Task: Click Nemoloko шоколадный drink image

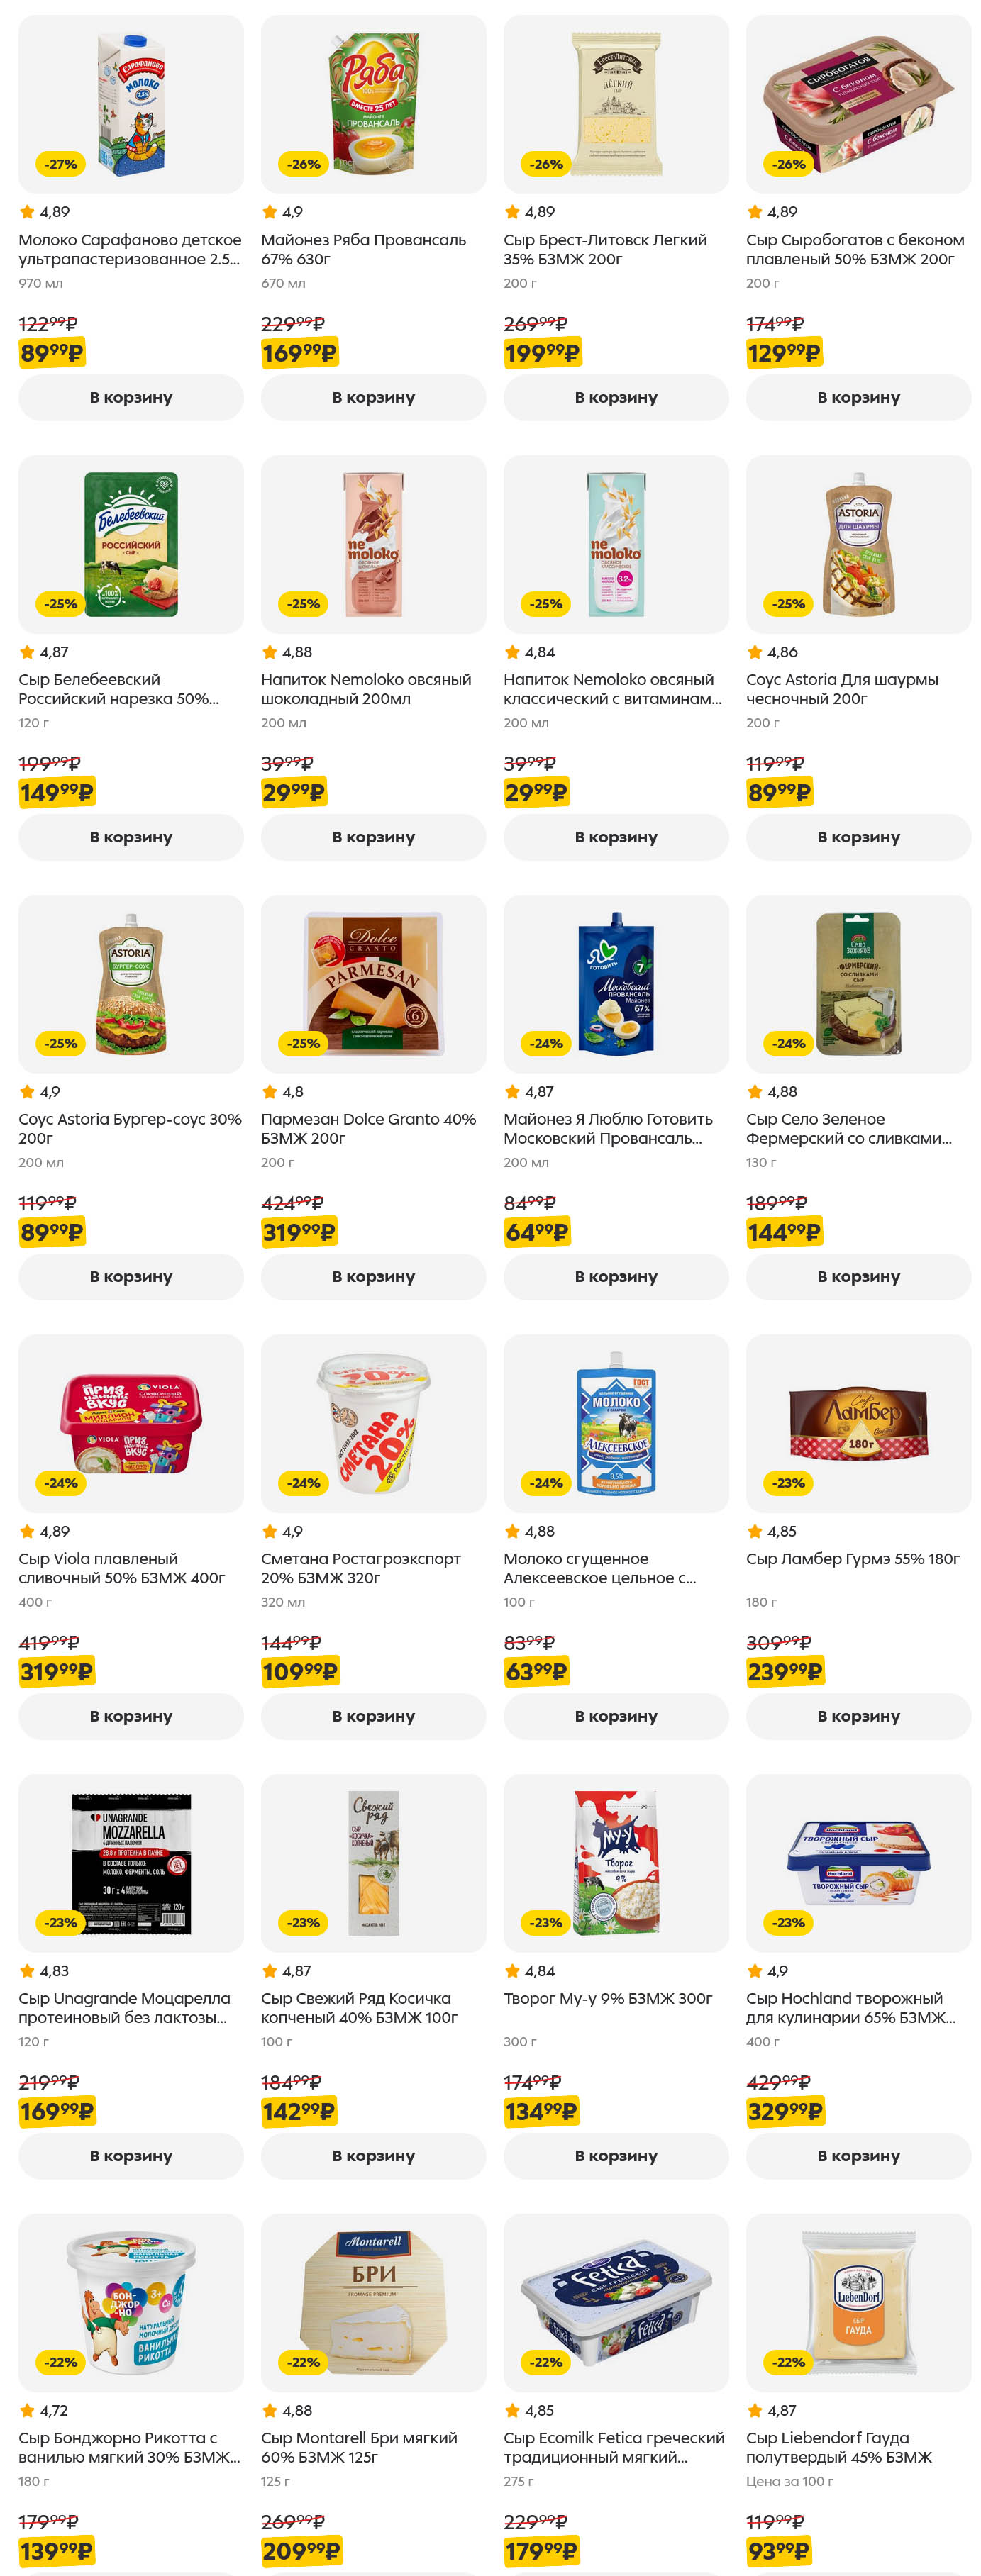Action: pyautogui.click(x=373, y=543)
